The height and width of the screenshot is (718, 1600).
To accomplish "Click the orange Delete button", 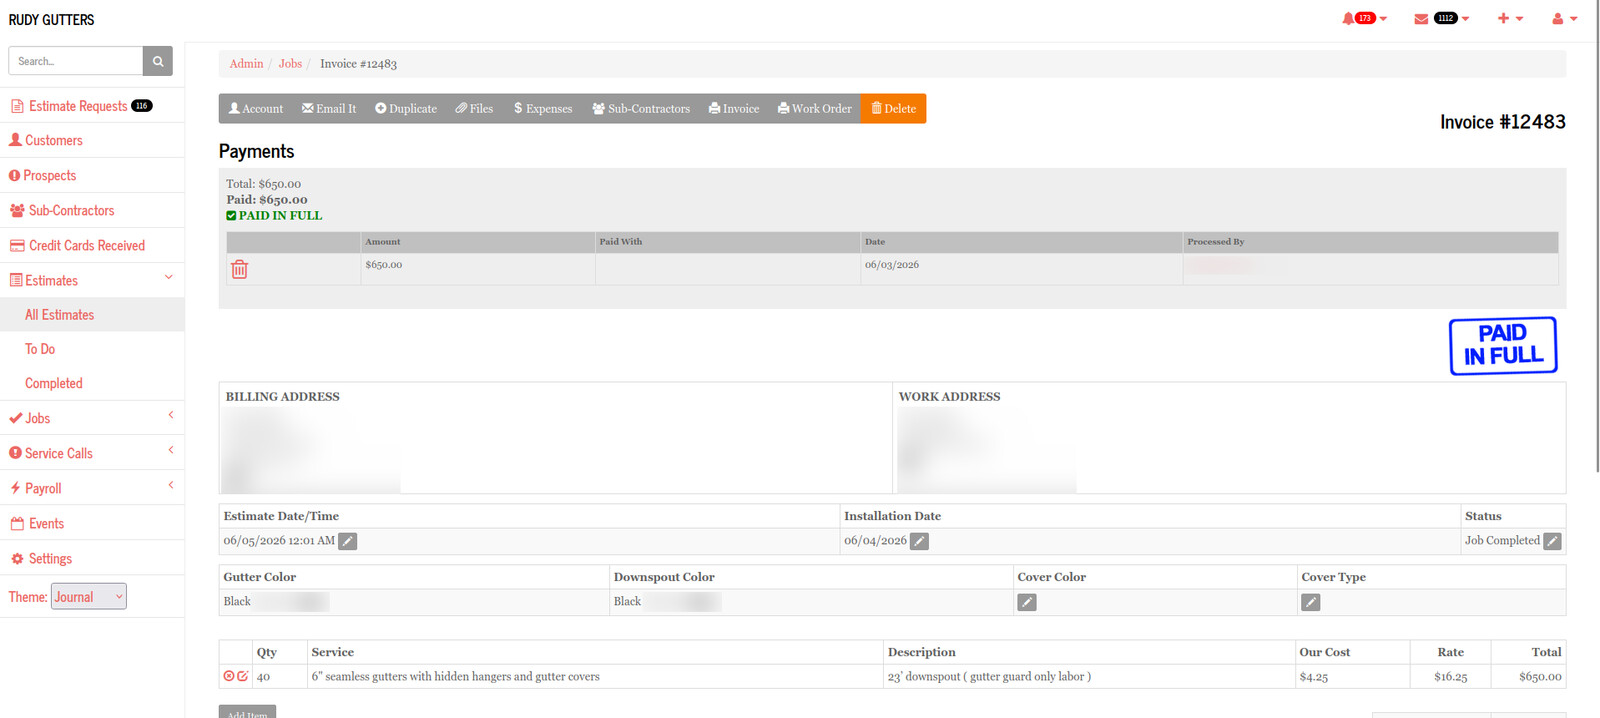I will coord(893,109).
